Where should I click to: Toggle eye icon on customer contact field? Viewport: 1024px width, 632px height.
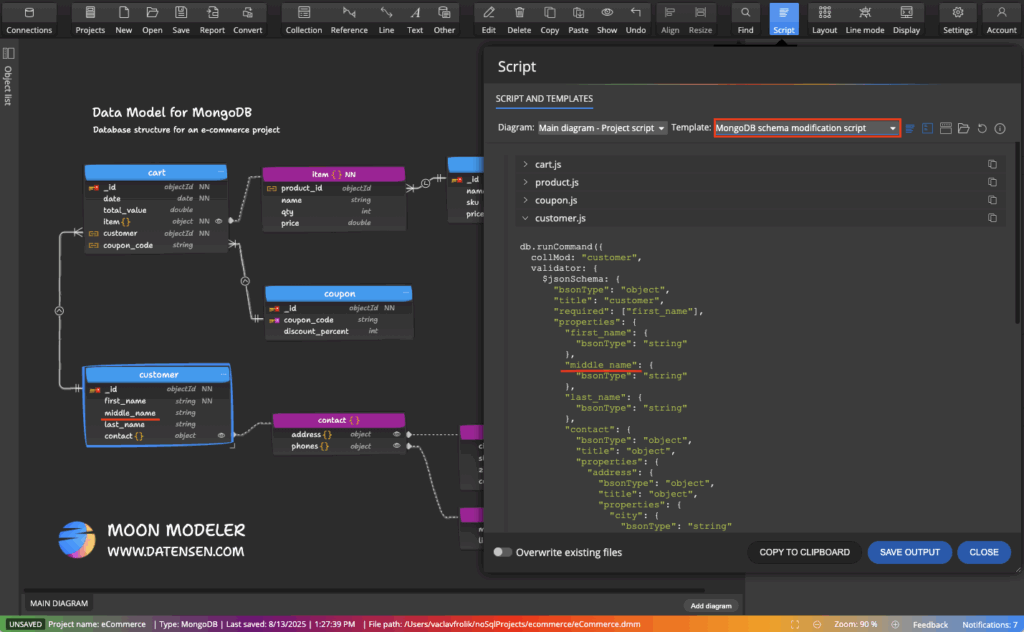point(221,435)
